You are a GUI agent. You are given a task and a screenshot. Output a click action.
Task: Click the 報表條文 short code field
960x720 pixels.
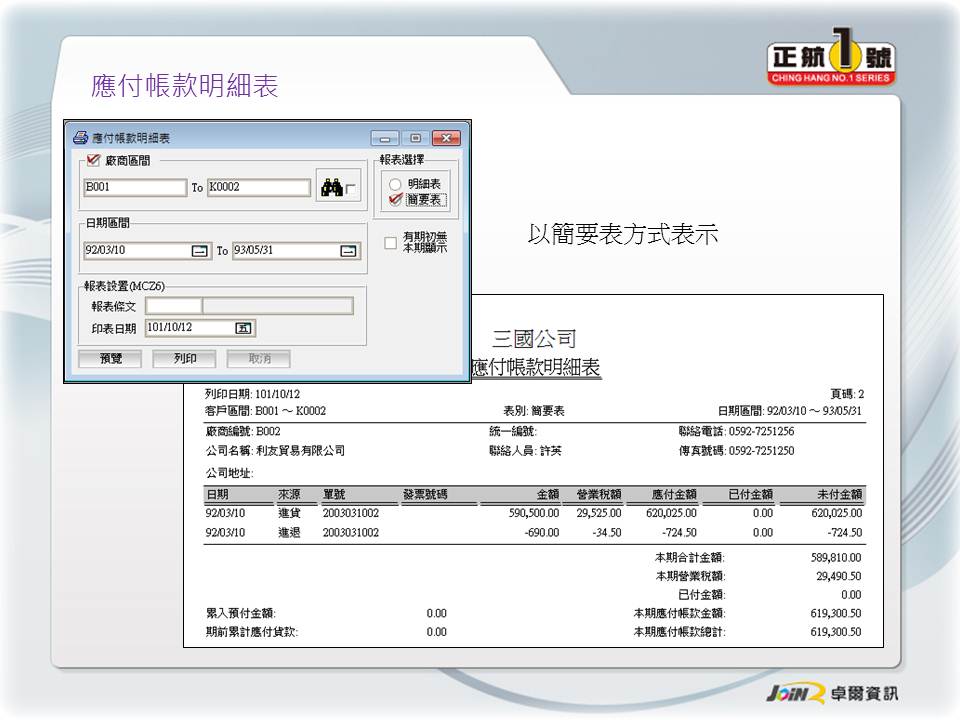pos(174,306)
